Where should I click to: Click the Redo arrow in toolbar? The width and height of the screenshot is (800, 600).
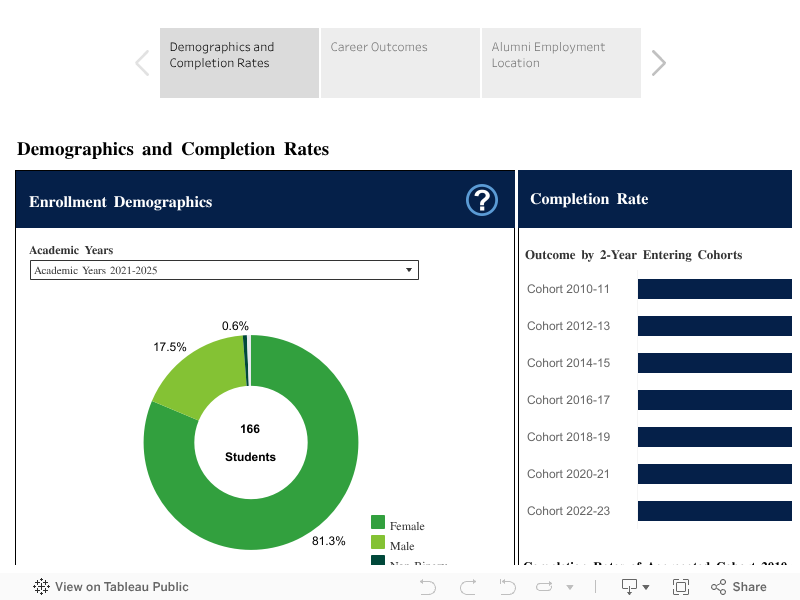coord(467,587)
